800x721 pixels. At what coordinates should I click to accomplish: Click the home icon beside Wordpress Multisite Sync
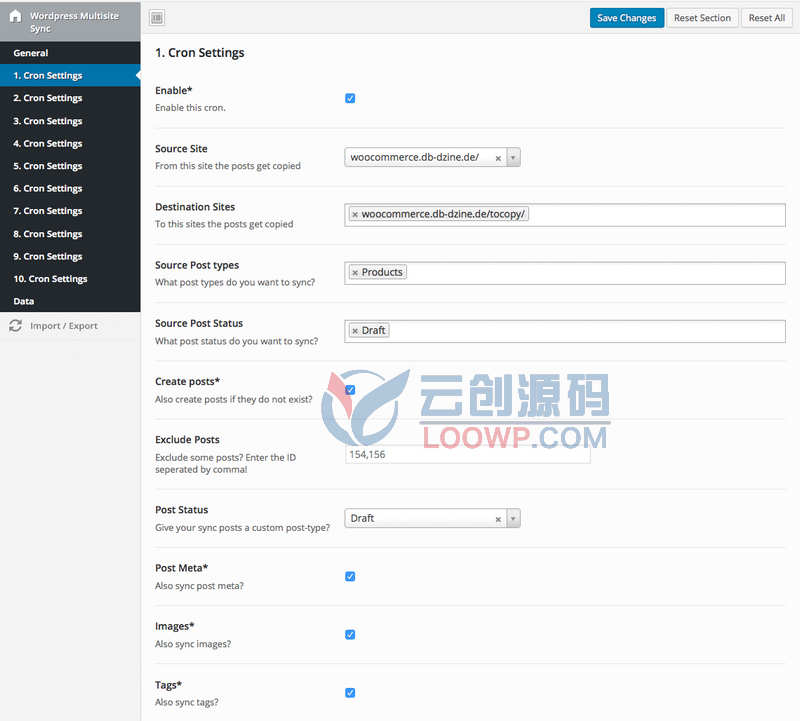[15, 16]
